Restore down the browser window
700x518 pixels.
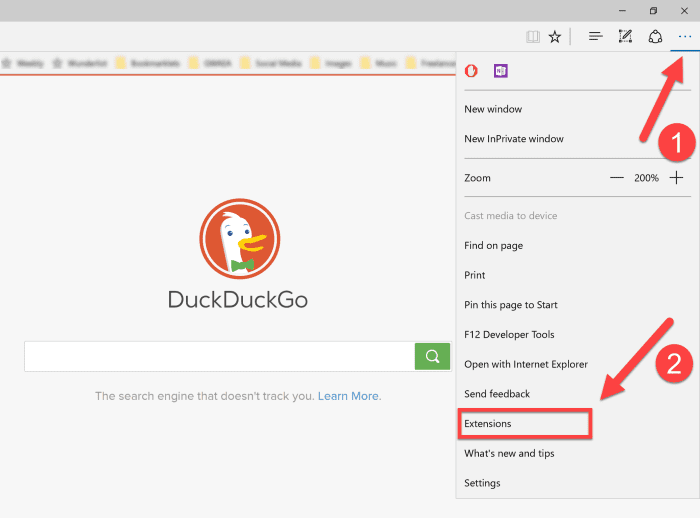653,11
